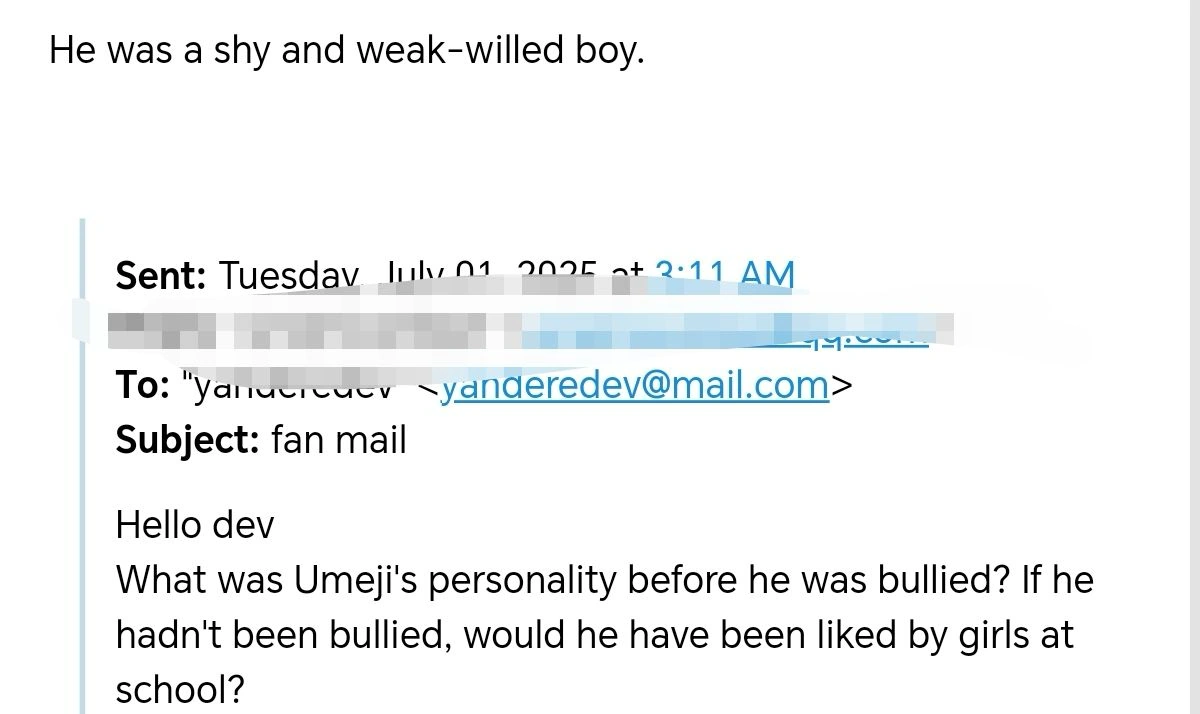Click the reply text about shy boy
The width and height of the screenshot is (1200, 714).
point(347,50)
